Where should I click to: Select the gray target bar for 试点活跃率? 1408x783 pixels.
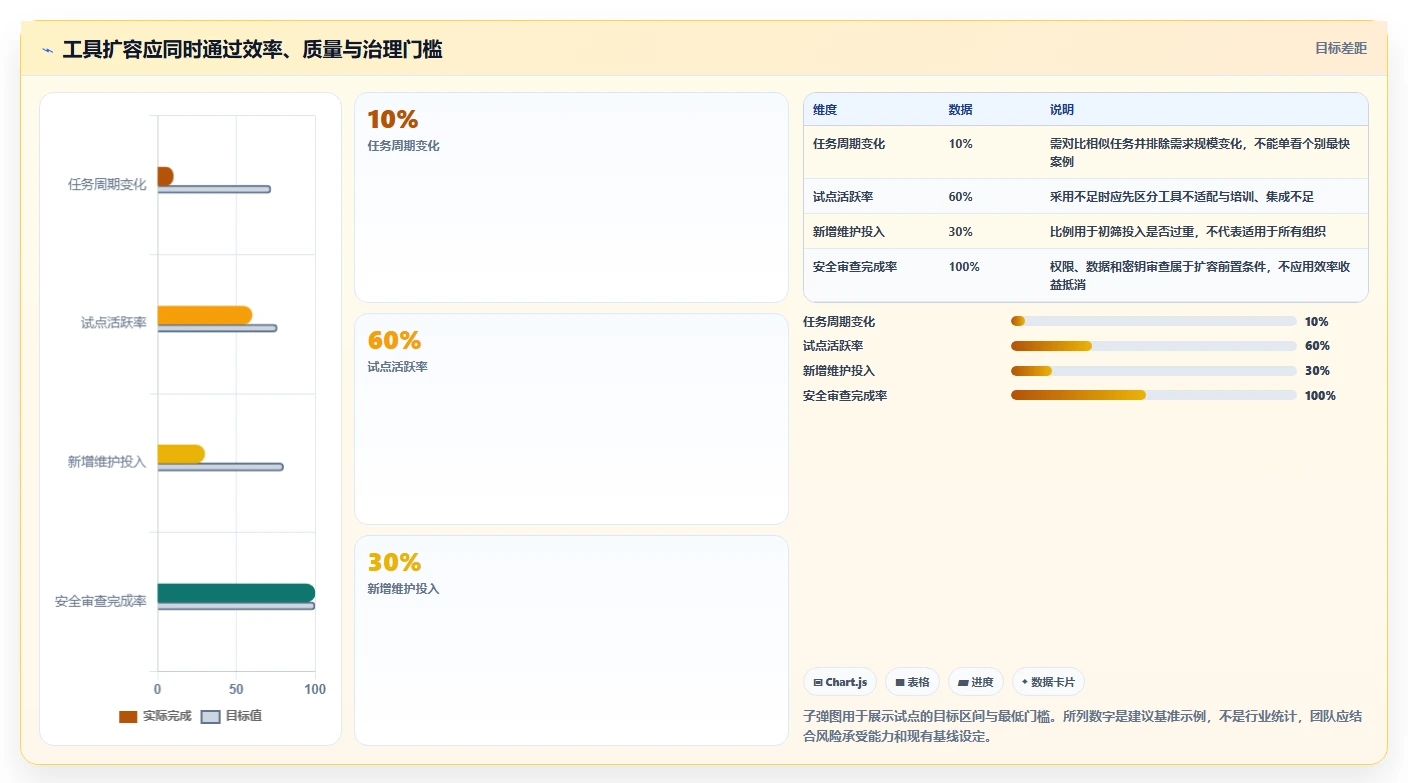217,328
